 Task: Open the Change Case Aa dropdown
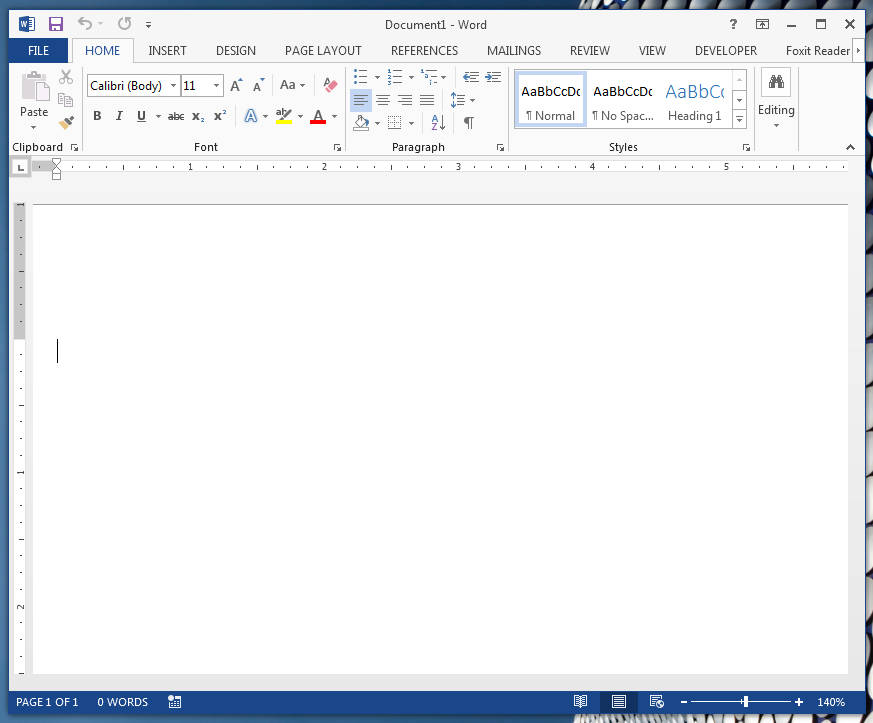[x=292, y=85]
